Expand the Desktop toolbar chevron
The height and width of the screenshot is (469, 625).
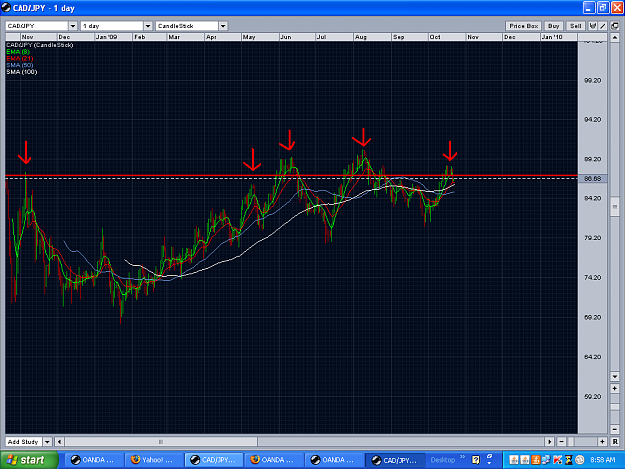[462, 457]
